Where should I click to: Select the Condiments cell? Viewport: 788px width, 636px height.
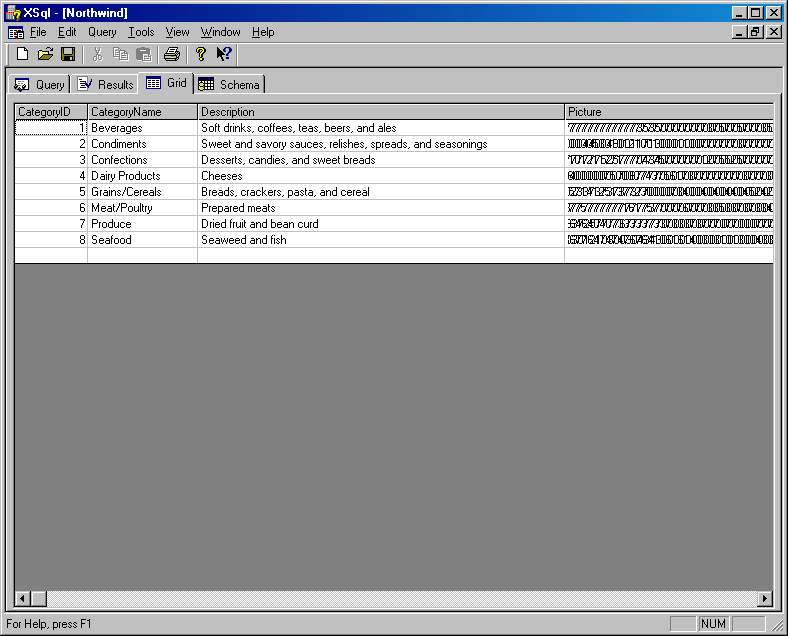[x=143, y=144]
